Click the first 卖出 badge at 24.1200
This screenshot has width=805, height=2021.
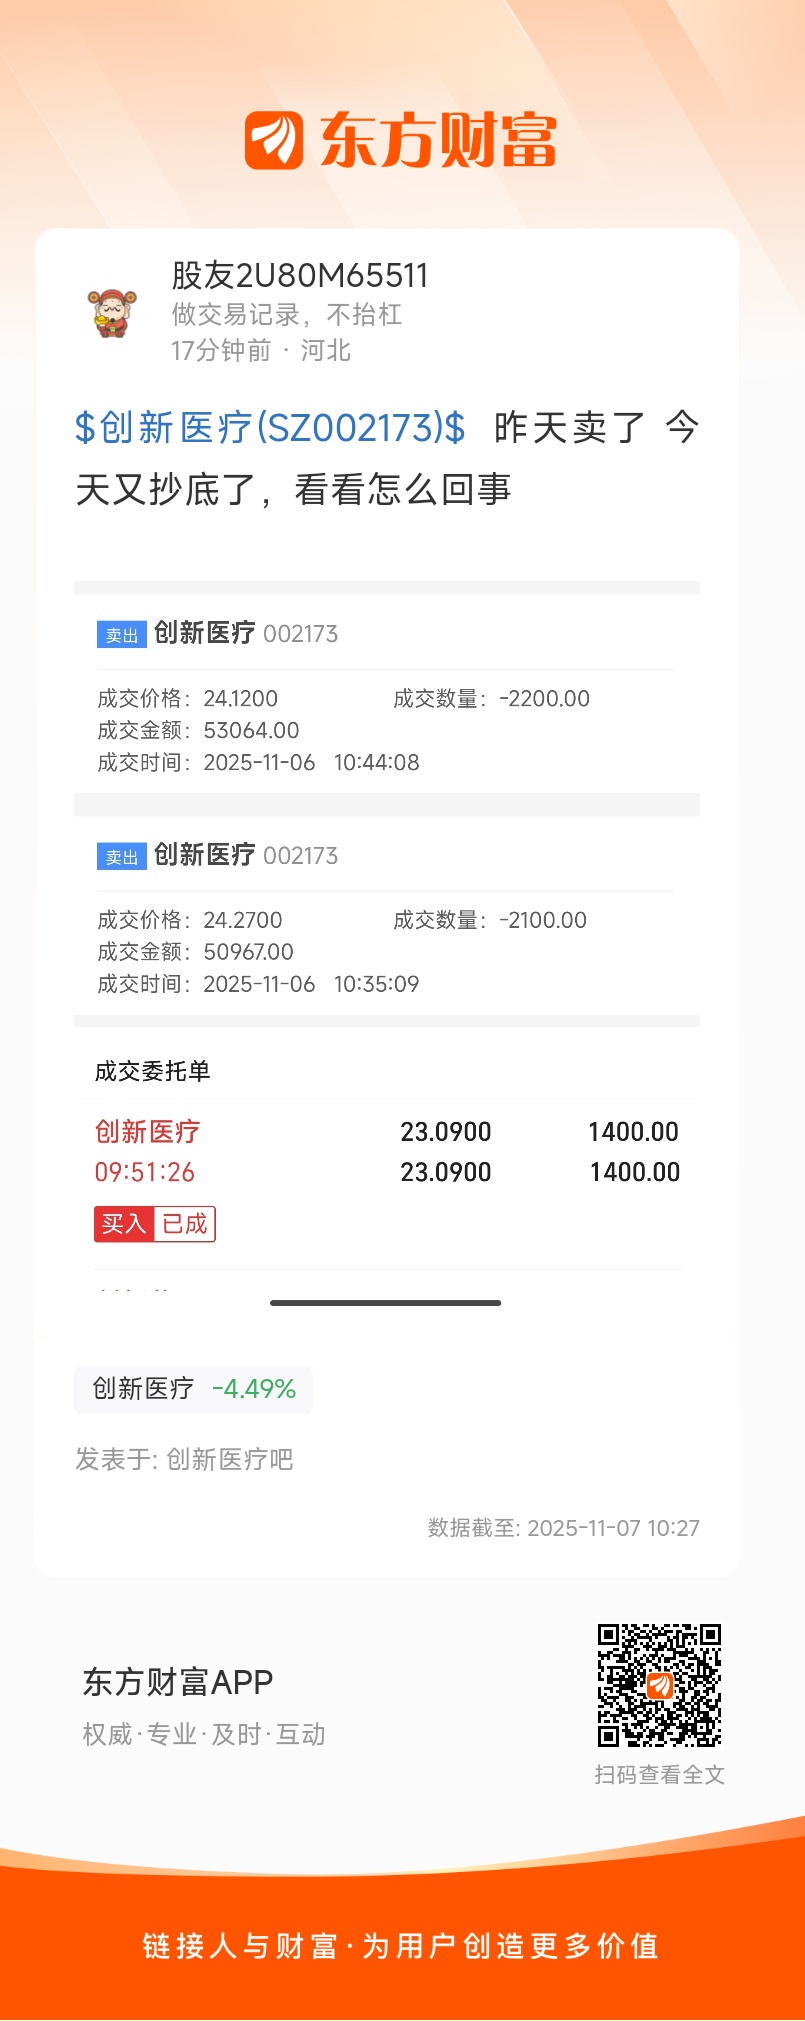click(x=122, y=635)
